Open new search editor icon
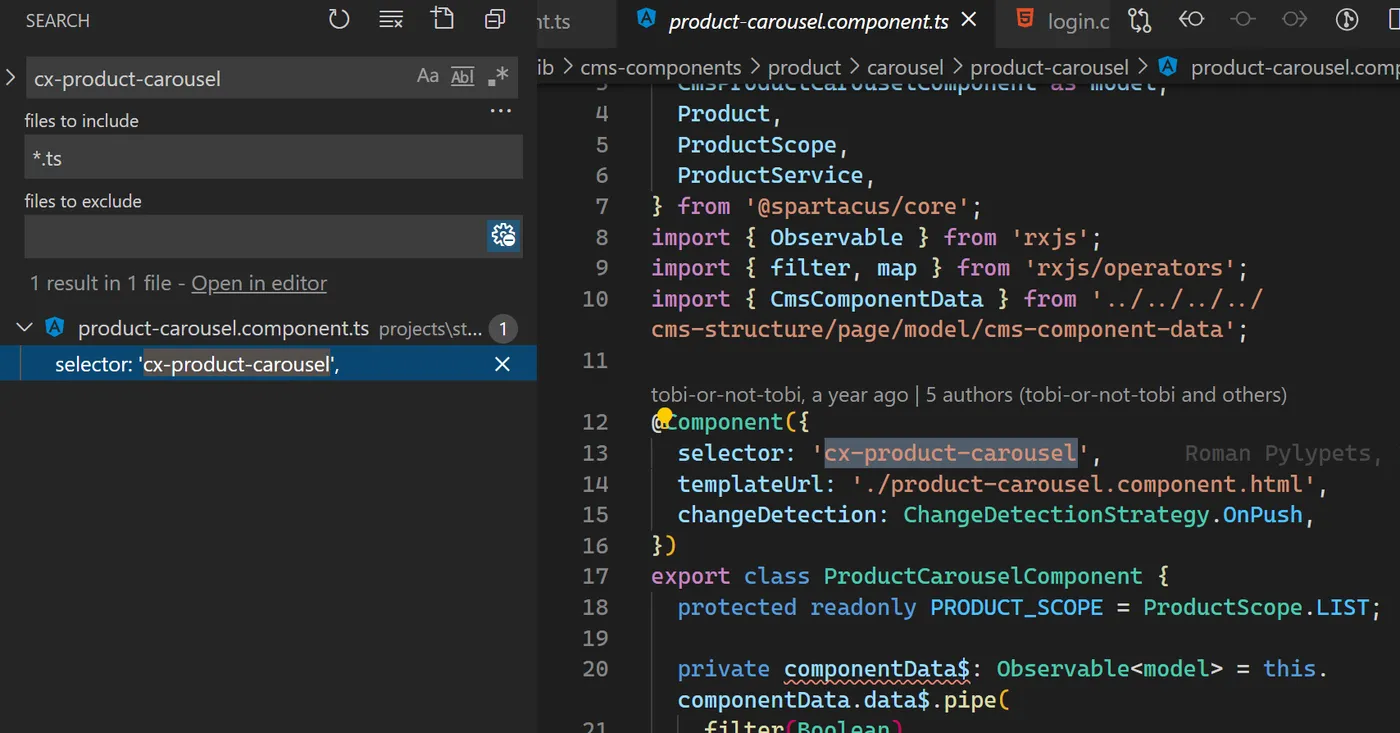Viewport: 1400px width, 733px height. pos(442,18)
